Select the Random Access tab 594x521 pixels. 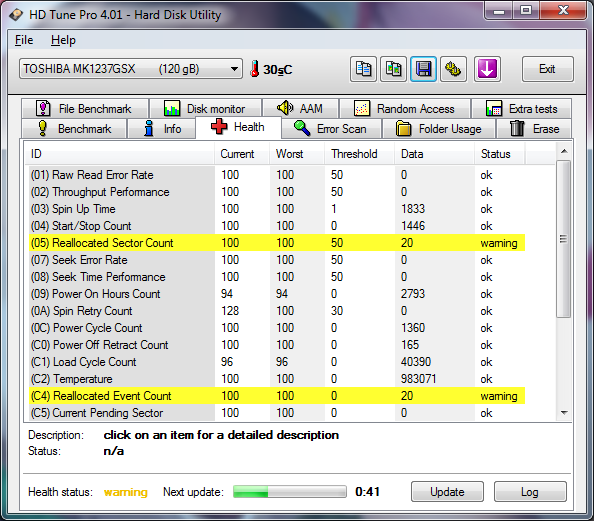coord(405,109)
